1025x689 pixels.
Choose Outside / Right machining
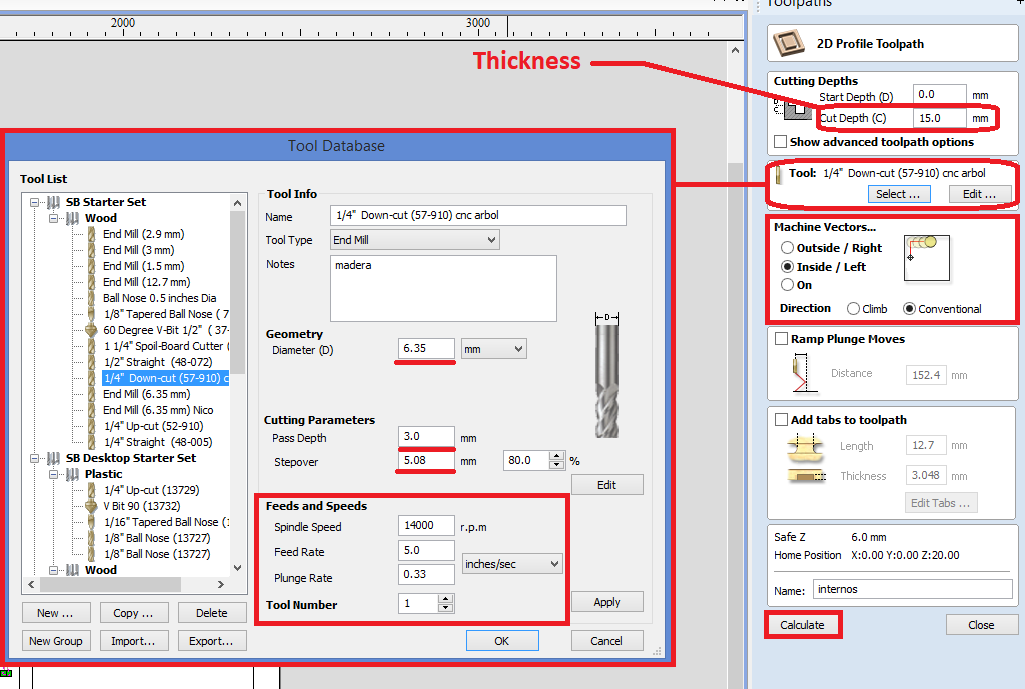[788, 248]
